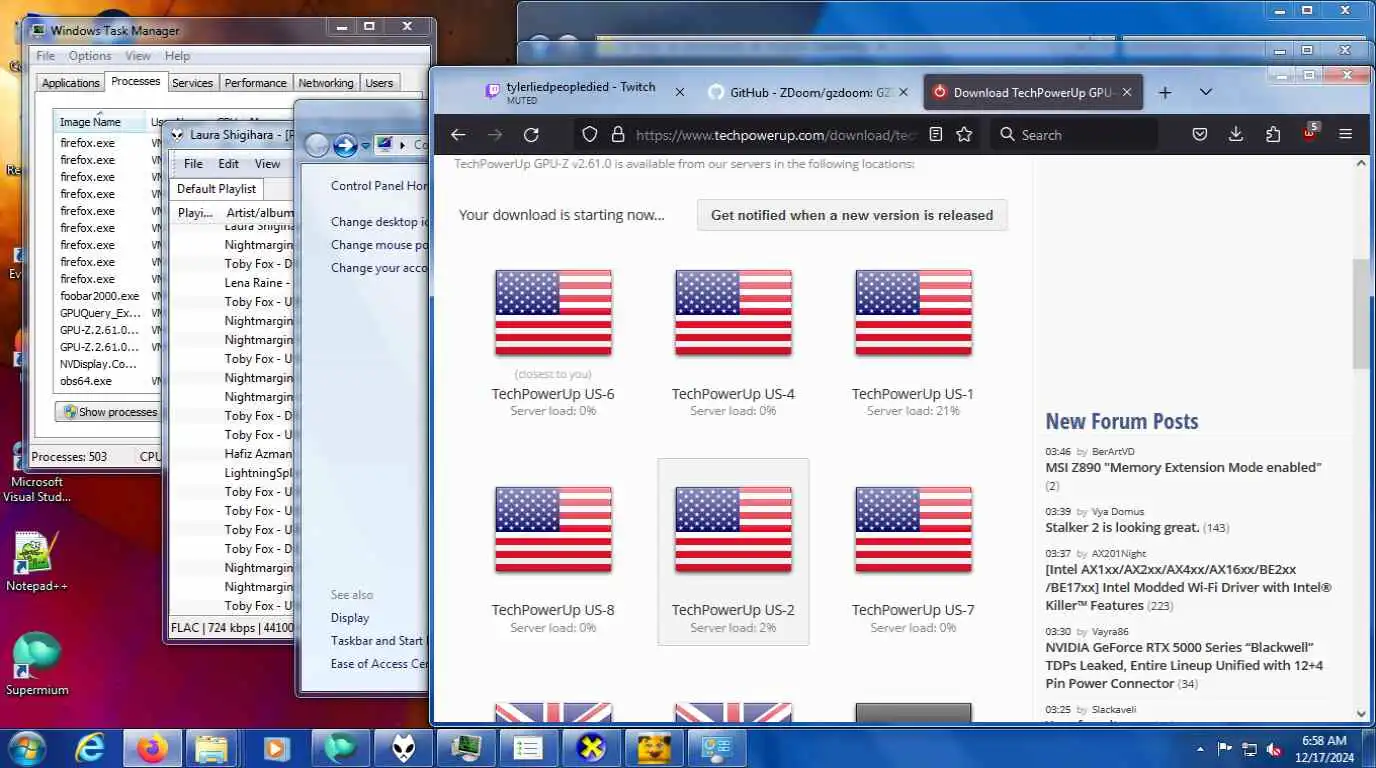
Task: Click the volume speaker tray icon
Action: tap(1274, 749)
